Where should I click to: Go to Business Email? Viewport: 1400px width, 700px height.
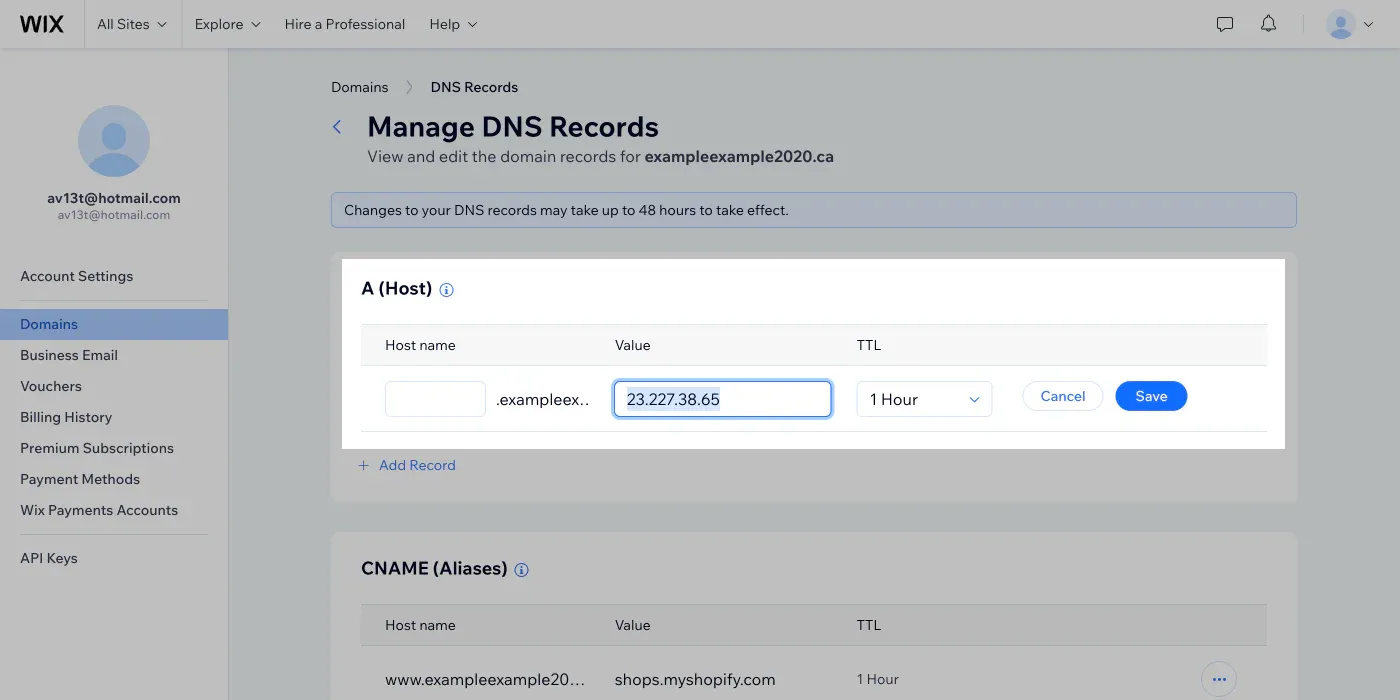[69, 355]
